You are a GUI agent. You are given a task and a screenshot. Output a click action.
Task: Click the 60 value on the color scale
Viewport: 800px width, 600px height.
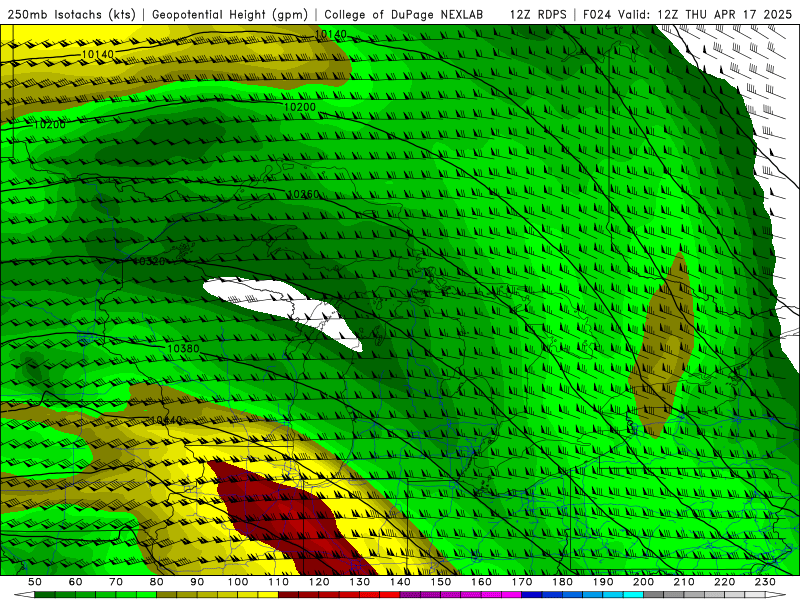coord(76,582)
